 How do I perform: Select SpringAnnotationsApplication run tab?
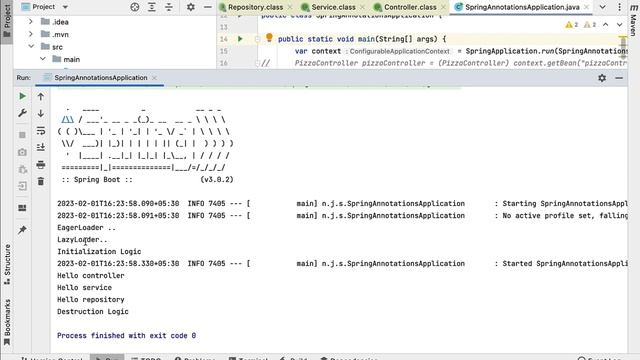(x=100, y=78)
